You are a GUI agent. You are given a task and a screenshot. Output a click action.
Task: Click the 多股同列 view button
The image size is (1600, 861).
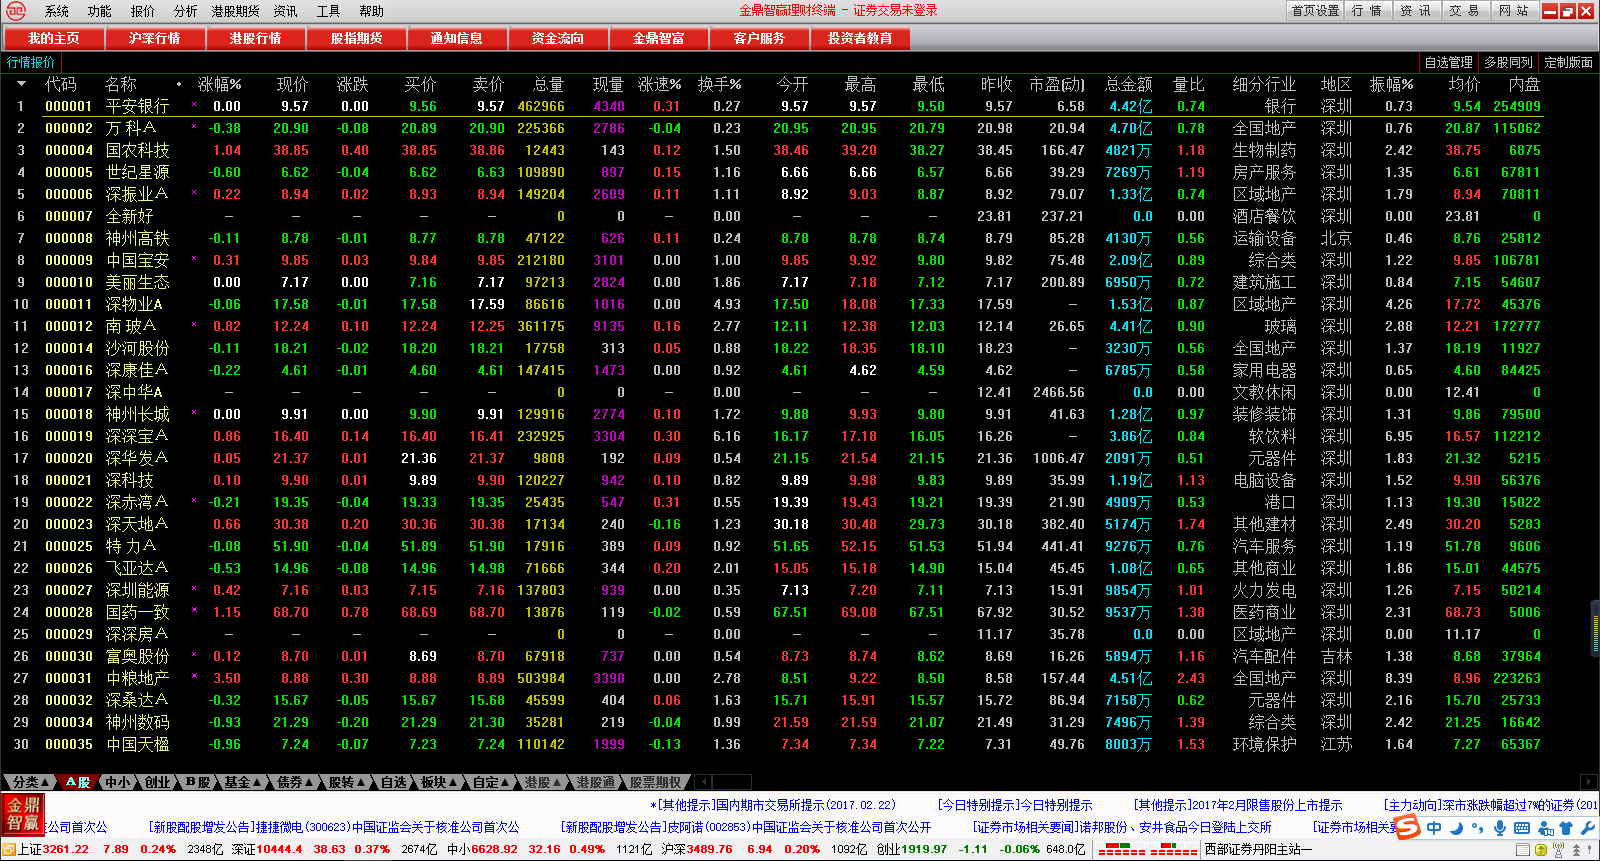point(1509,62)
